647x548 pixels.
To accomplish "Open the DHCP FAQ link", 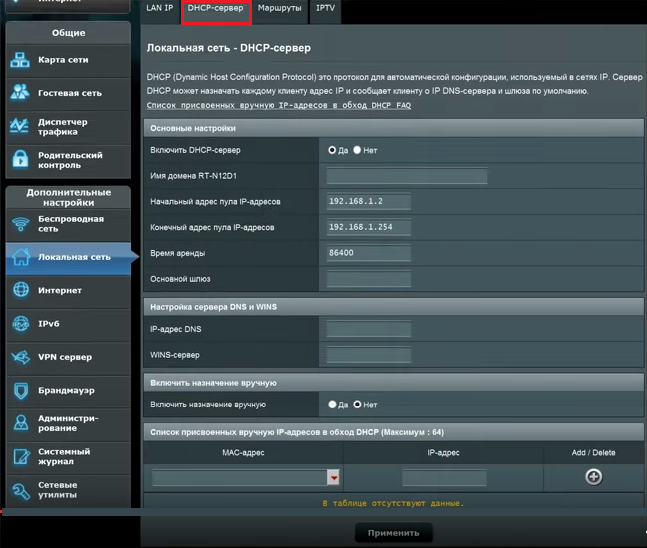I will [x=278, y=105].
